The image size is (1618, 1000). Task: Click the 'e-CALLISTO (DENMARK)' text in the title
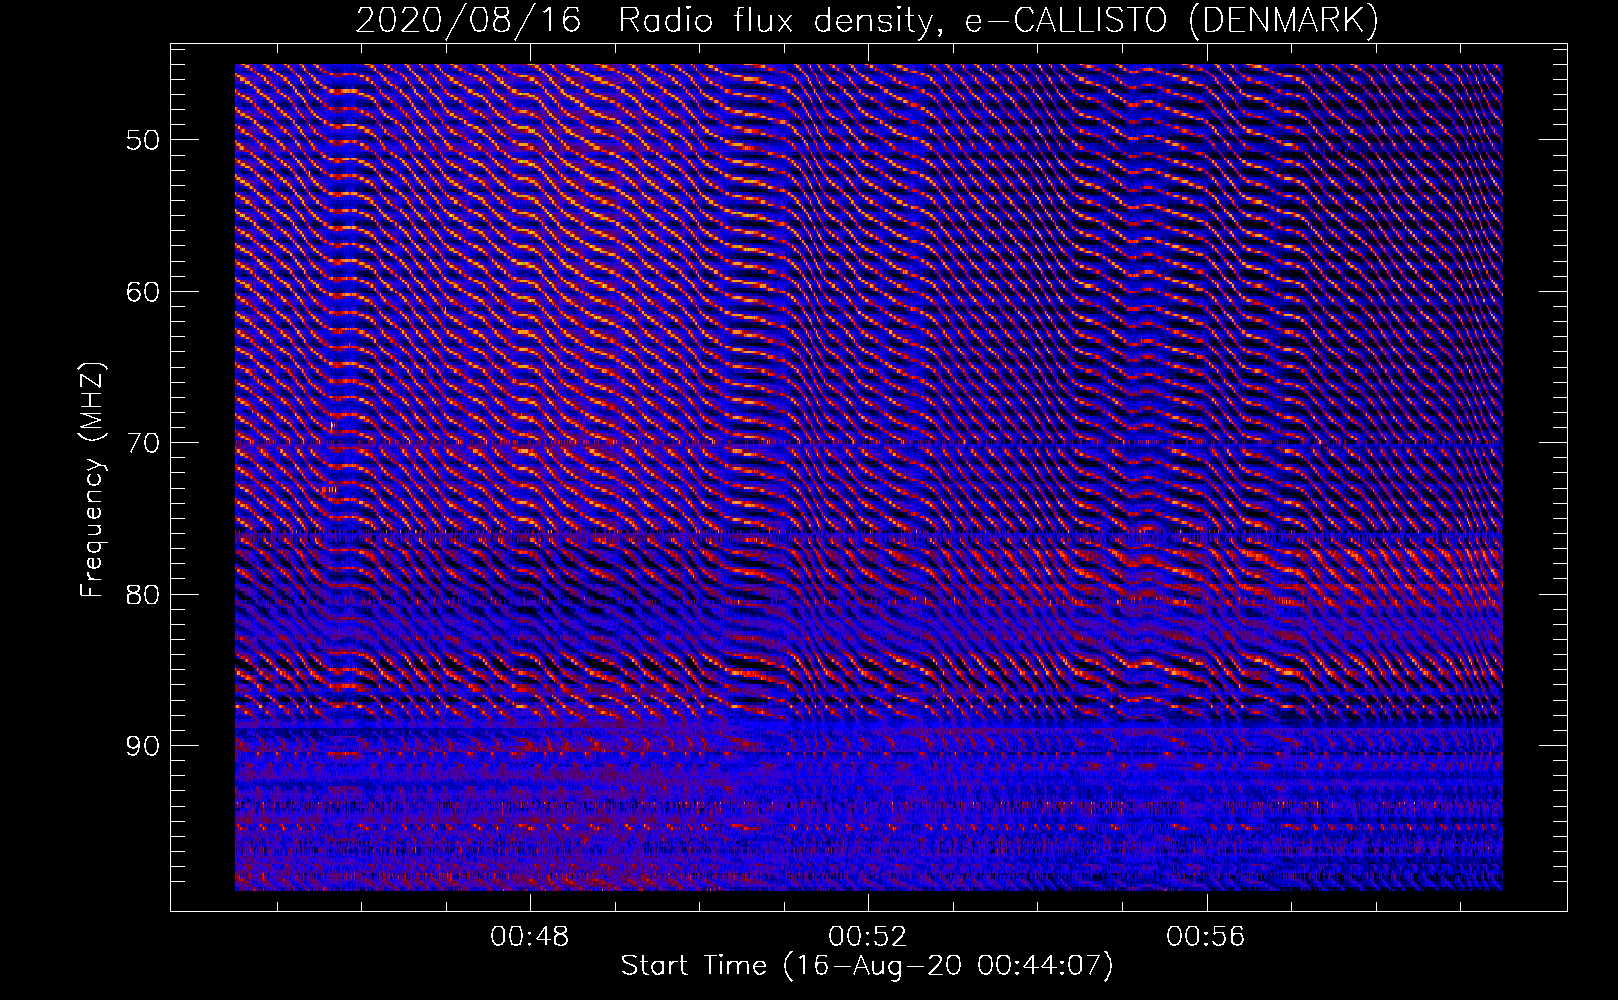tap(1171, 20)
